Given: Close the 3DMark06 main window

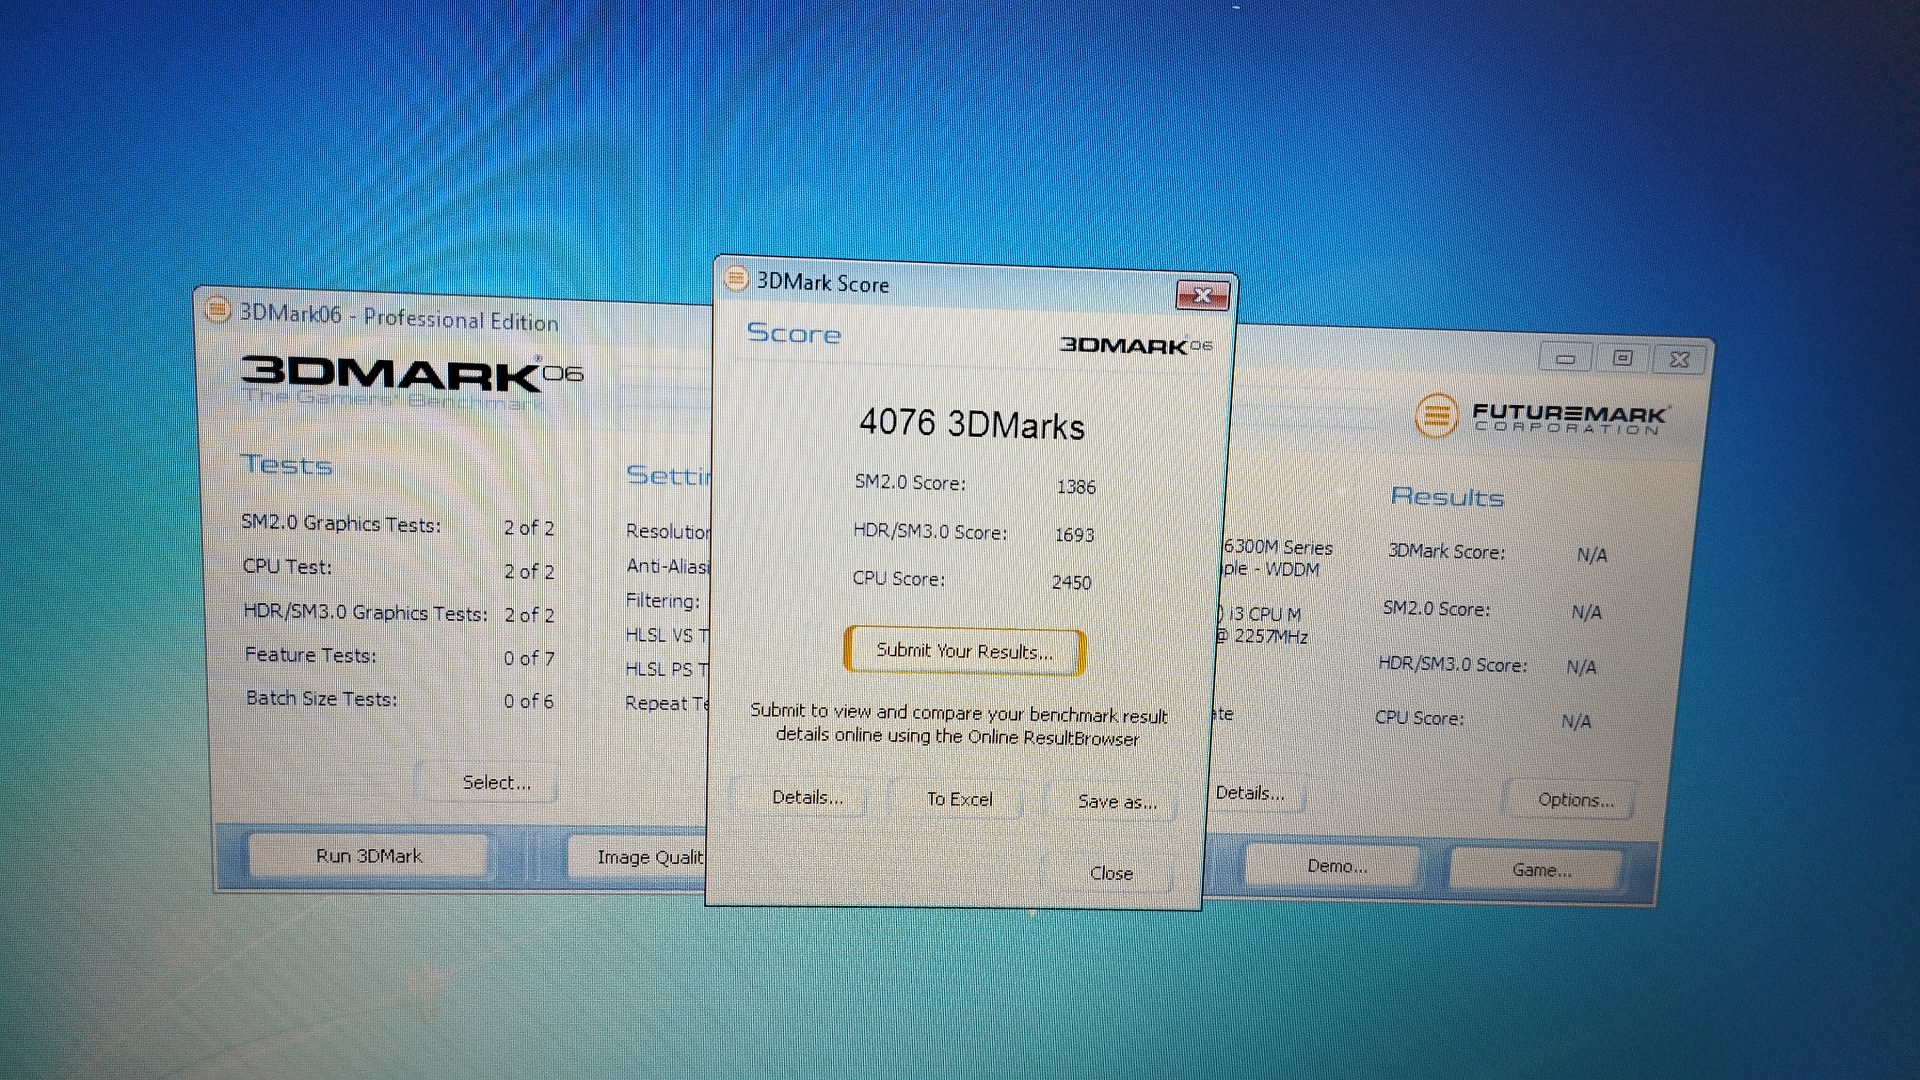Looking at the screenshot, I should [x=1680, y=359].
